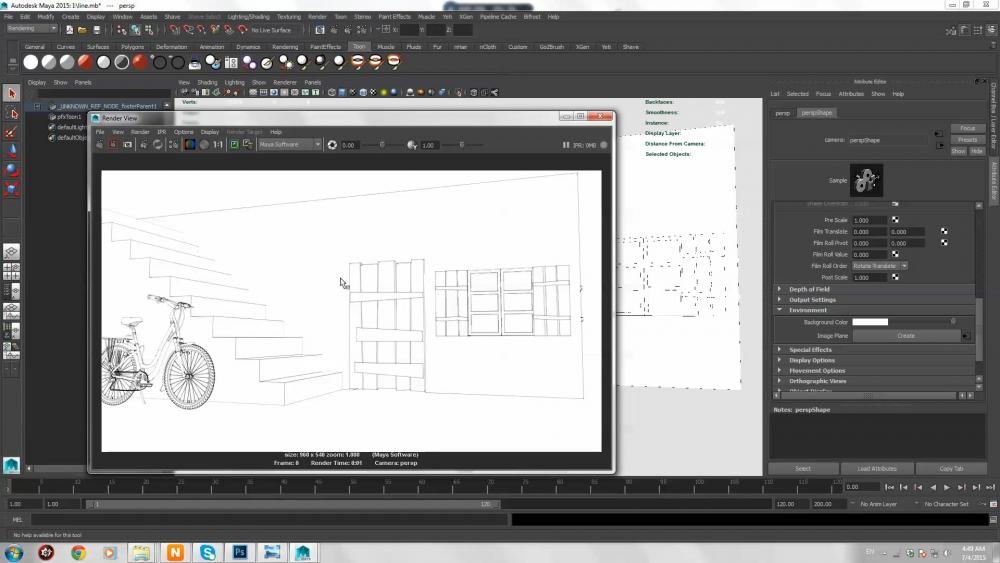
Task: Pause IPR tuning in Render View
Action: pos(566,145)
